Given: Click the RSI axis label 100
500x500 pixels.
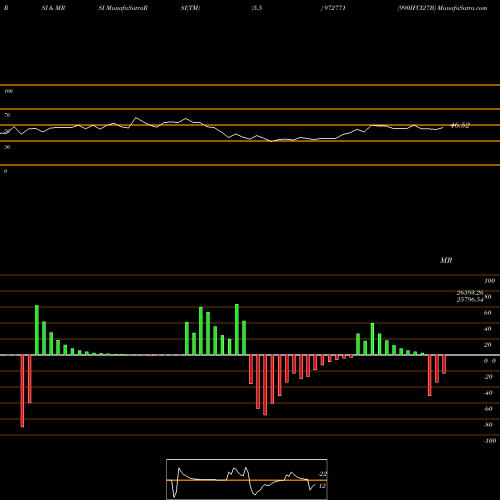Looking at the screenshot, I should (x=8, y=91).
